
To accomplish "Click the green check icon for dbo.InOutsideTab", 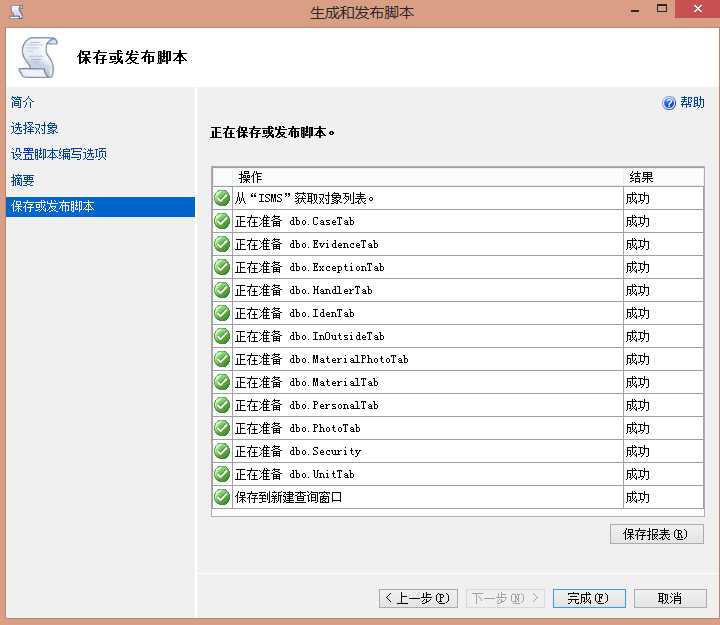I will point(222,336).
